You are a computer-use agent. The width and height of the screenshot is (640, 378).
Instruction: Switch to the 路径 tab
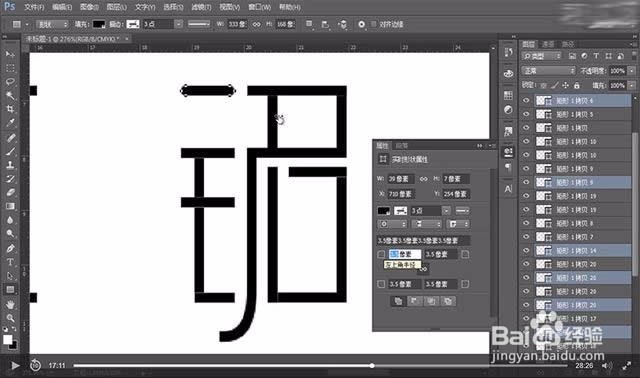(x=567, y=44)
